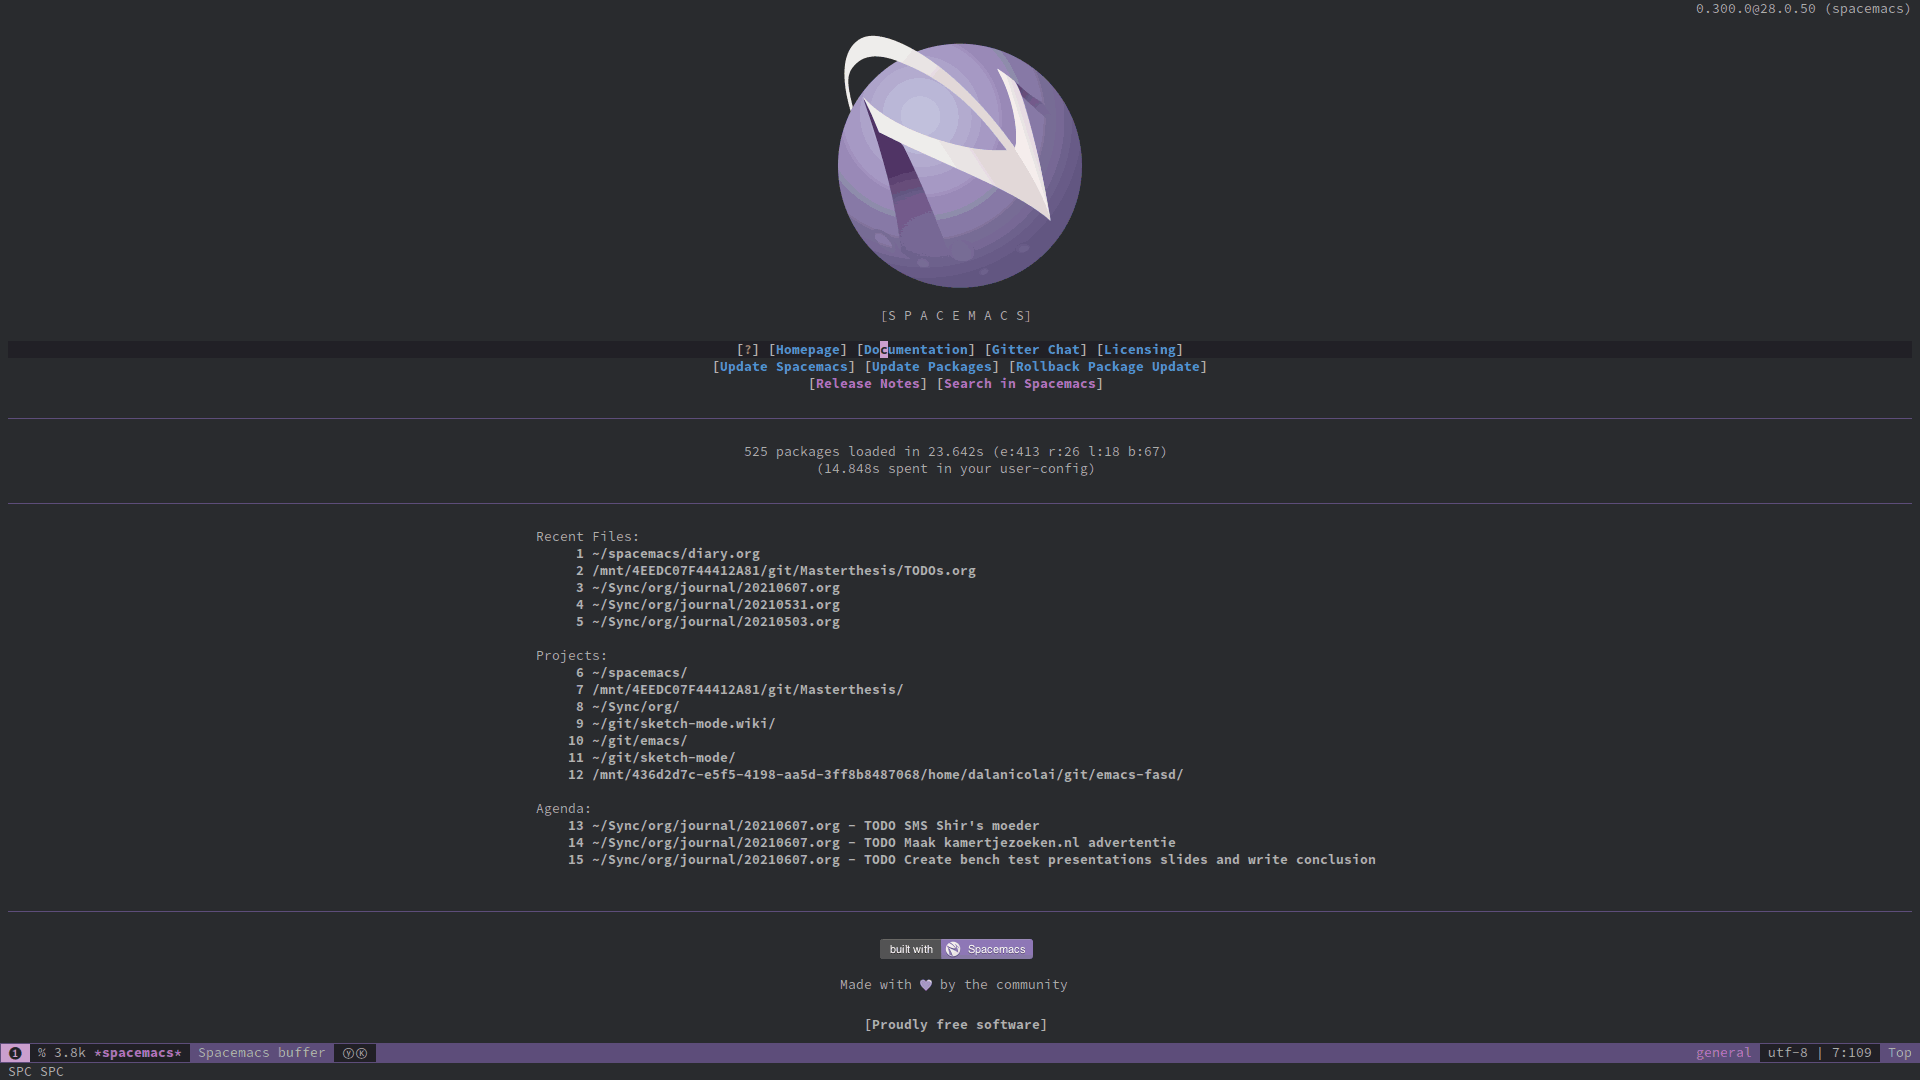This screenshot has width=1920, height=1080.
Task: Open project emacs-fasd
Action: click(x=888, y=775)
